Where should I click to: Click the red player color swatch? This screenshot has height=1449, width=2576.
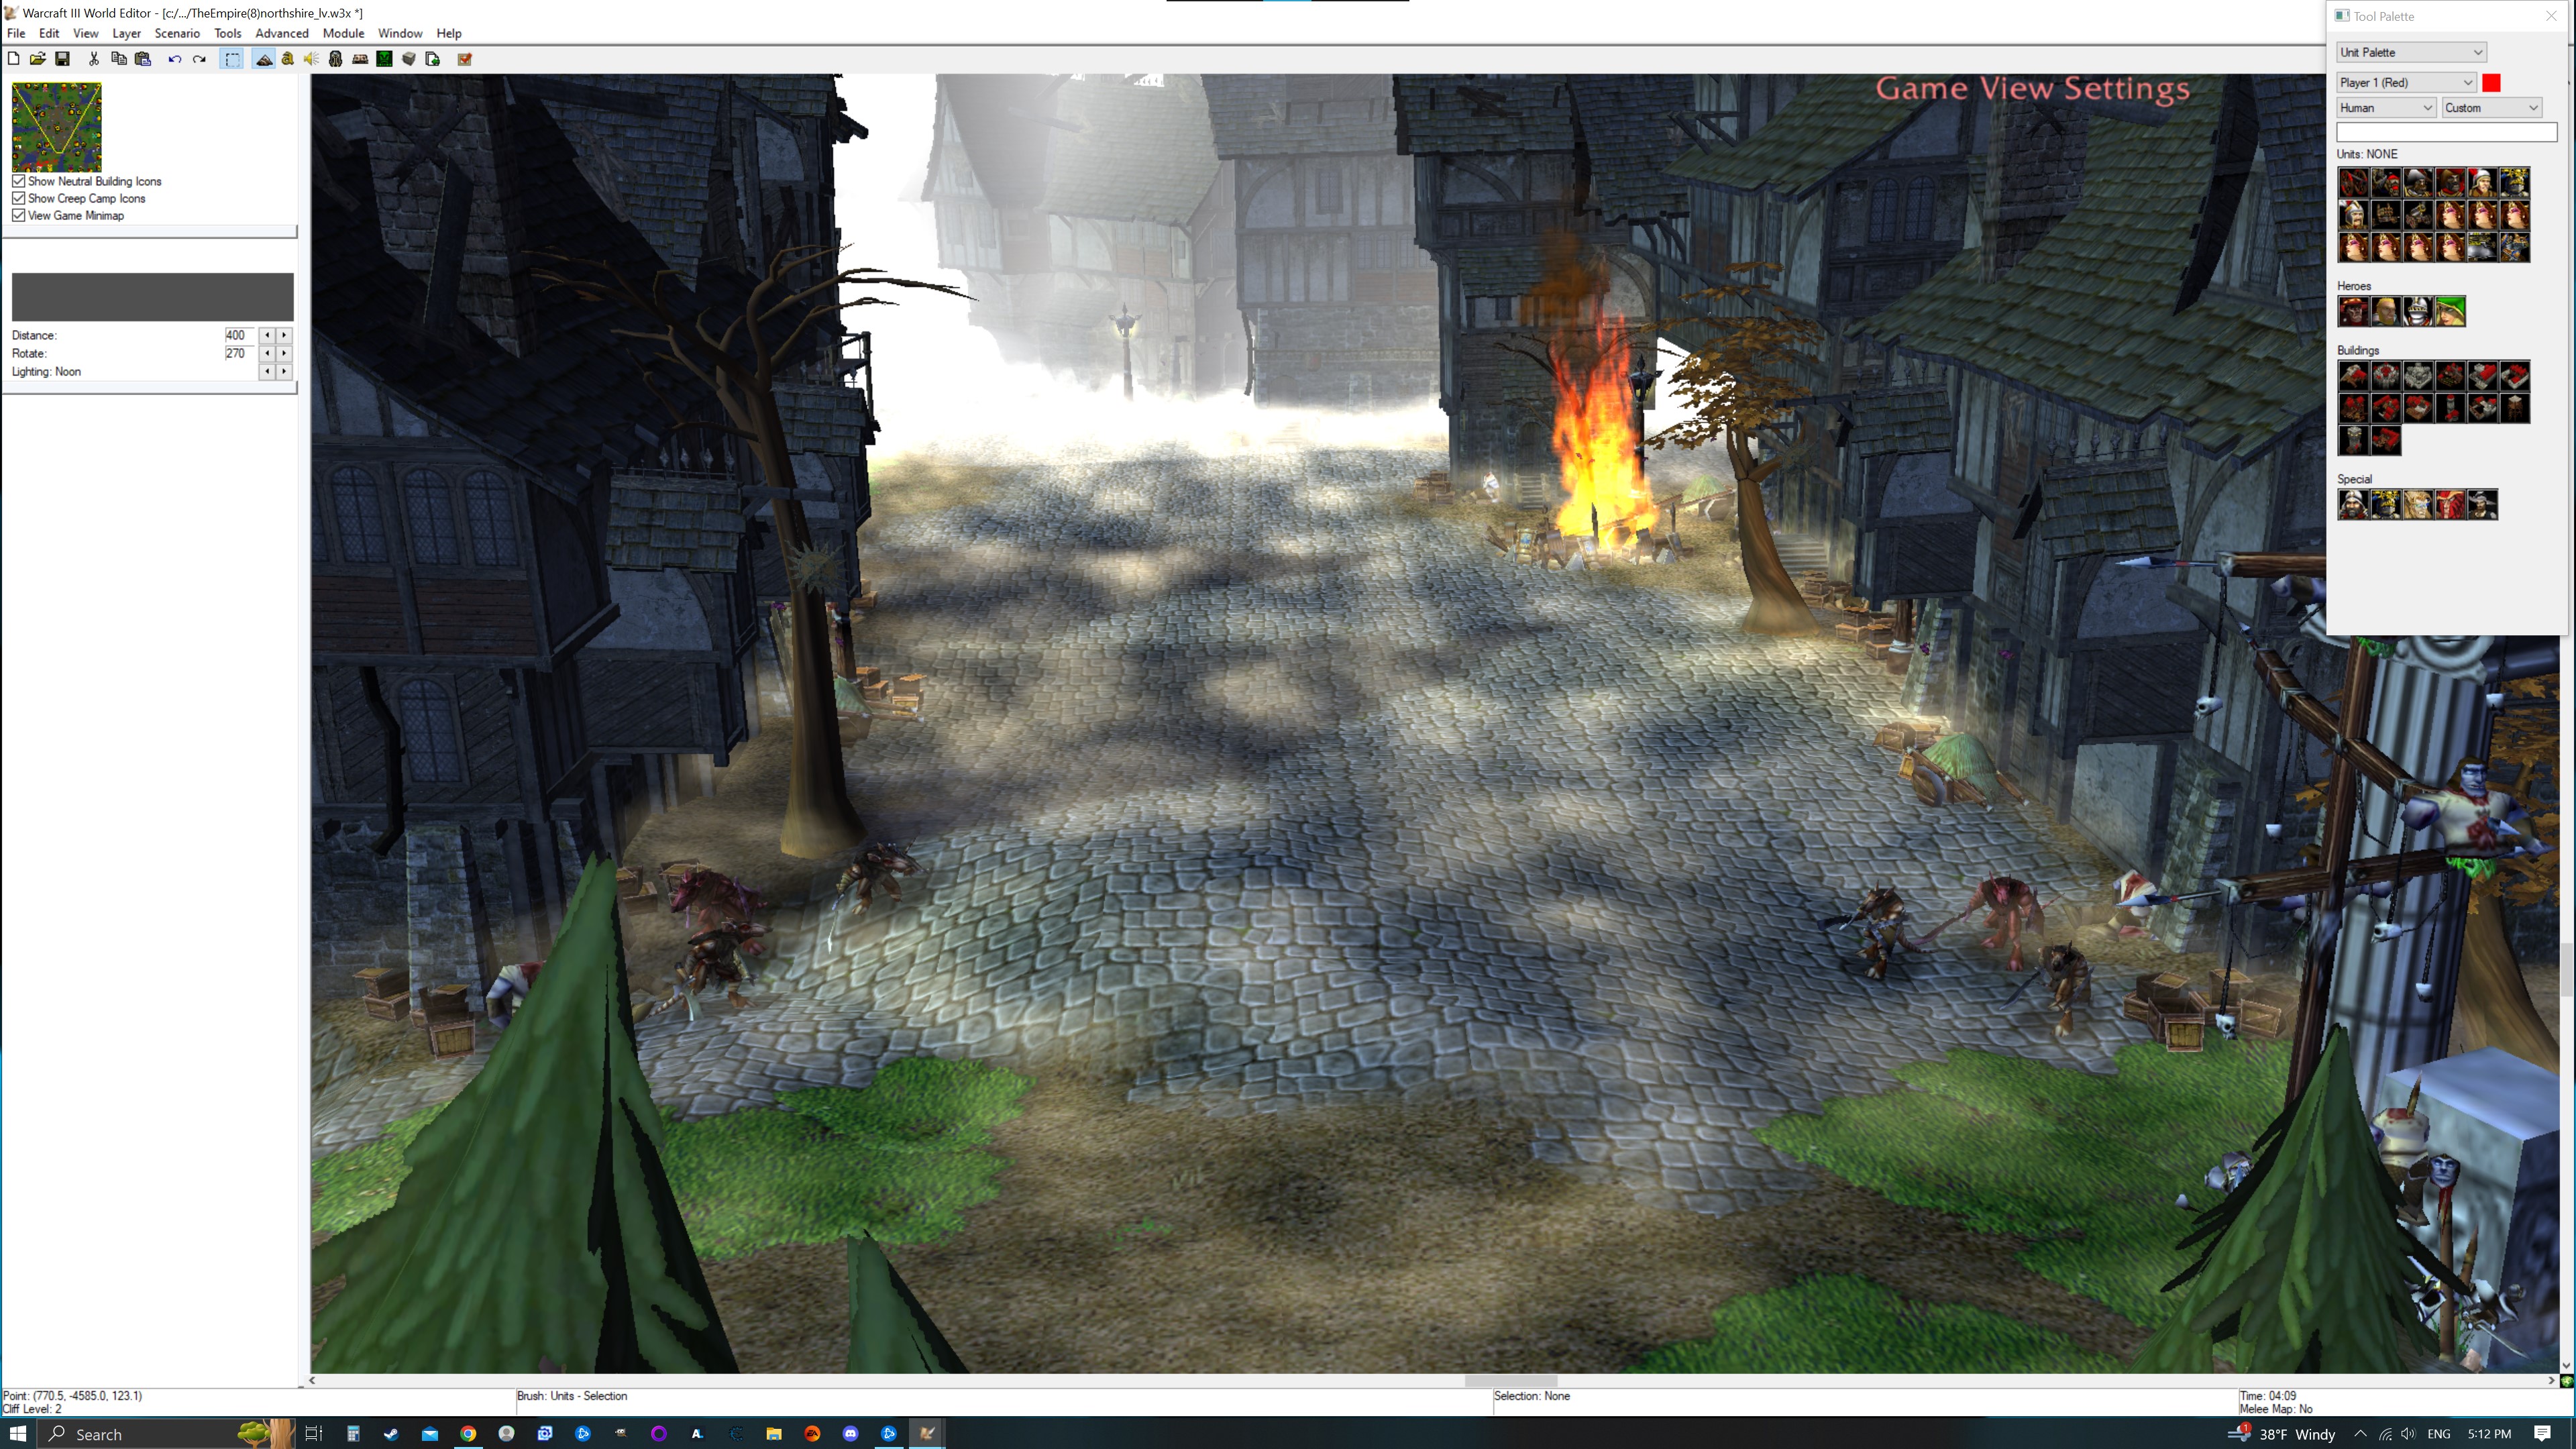pos(2491,82)
